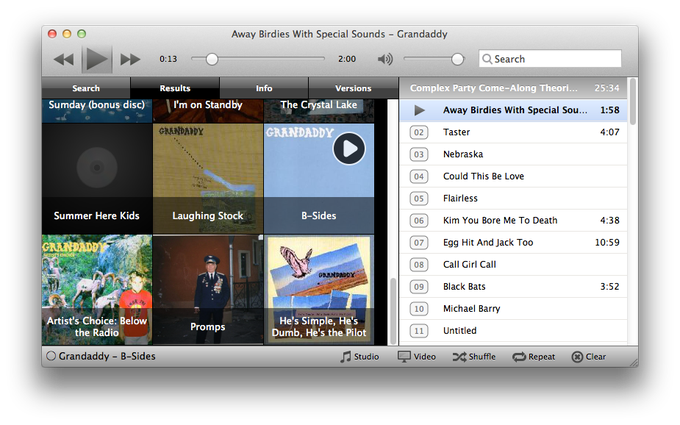Focus the Search input field

point(550,59)
